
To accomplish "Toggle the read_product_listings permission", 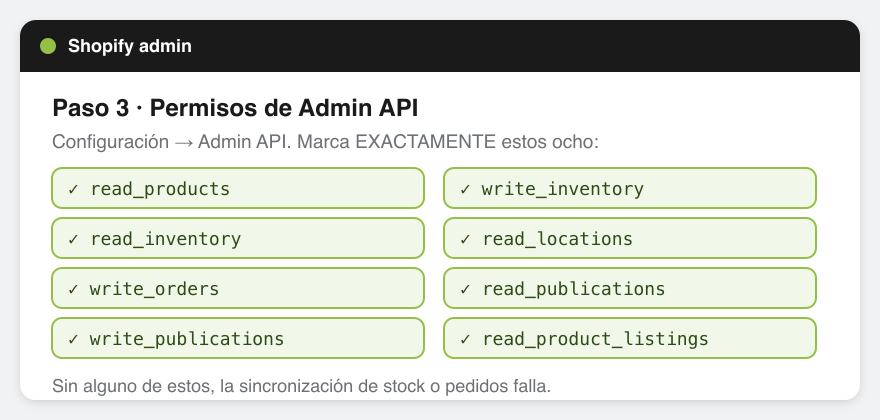I will (630, 338).
